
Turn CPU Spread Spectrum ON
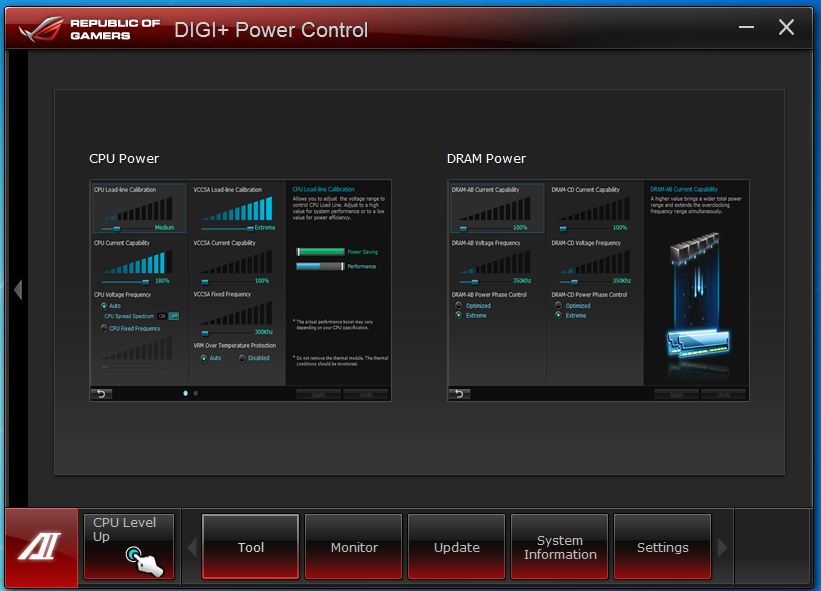click(x=162, y=316)
